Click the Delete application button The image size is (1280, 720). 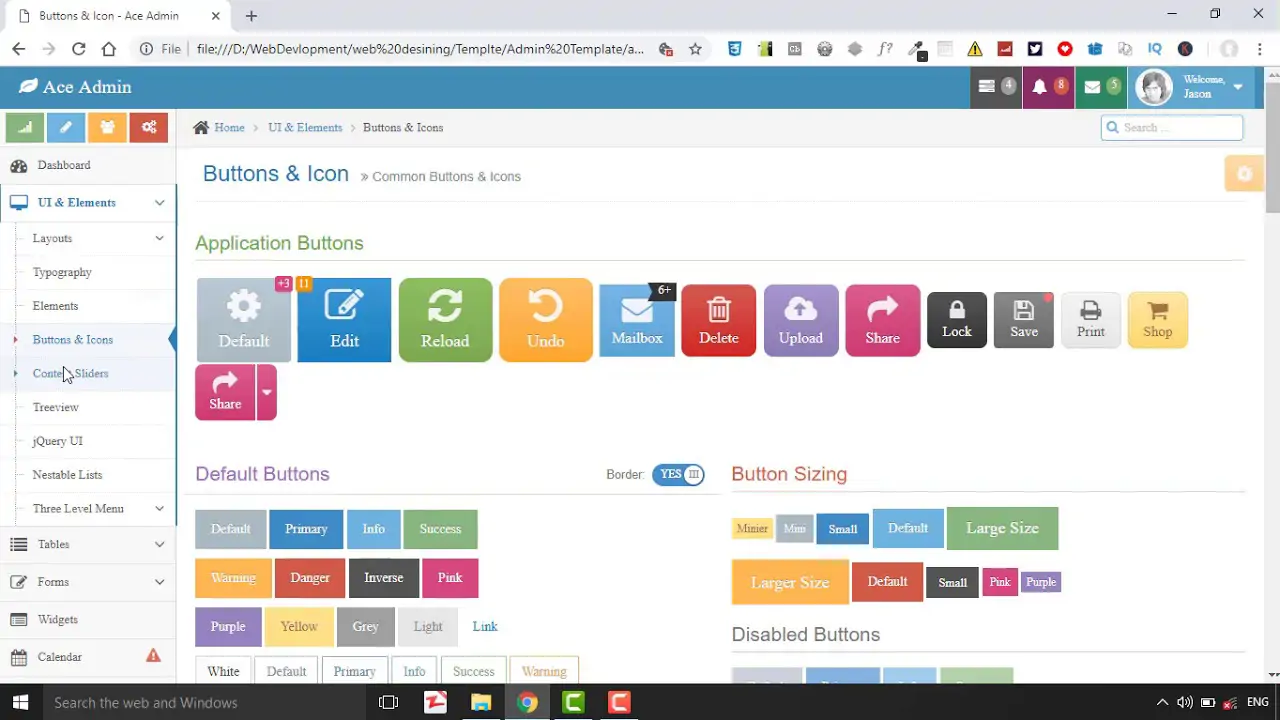point(718,319)
